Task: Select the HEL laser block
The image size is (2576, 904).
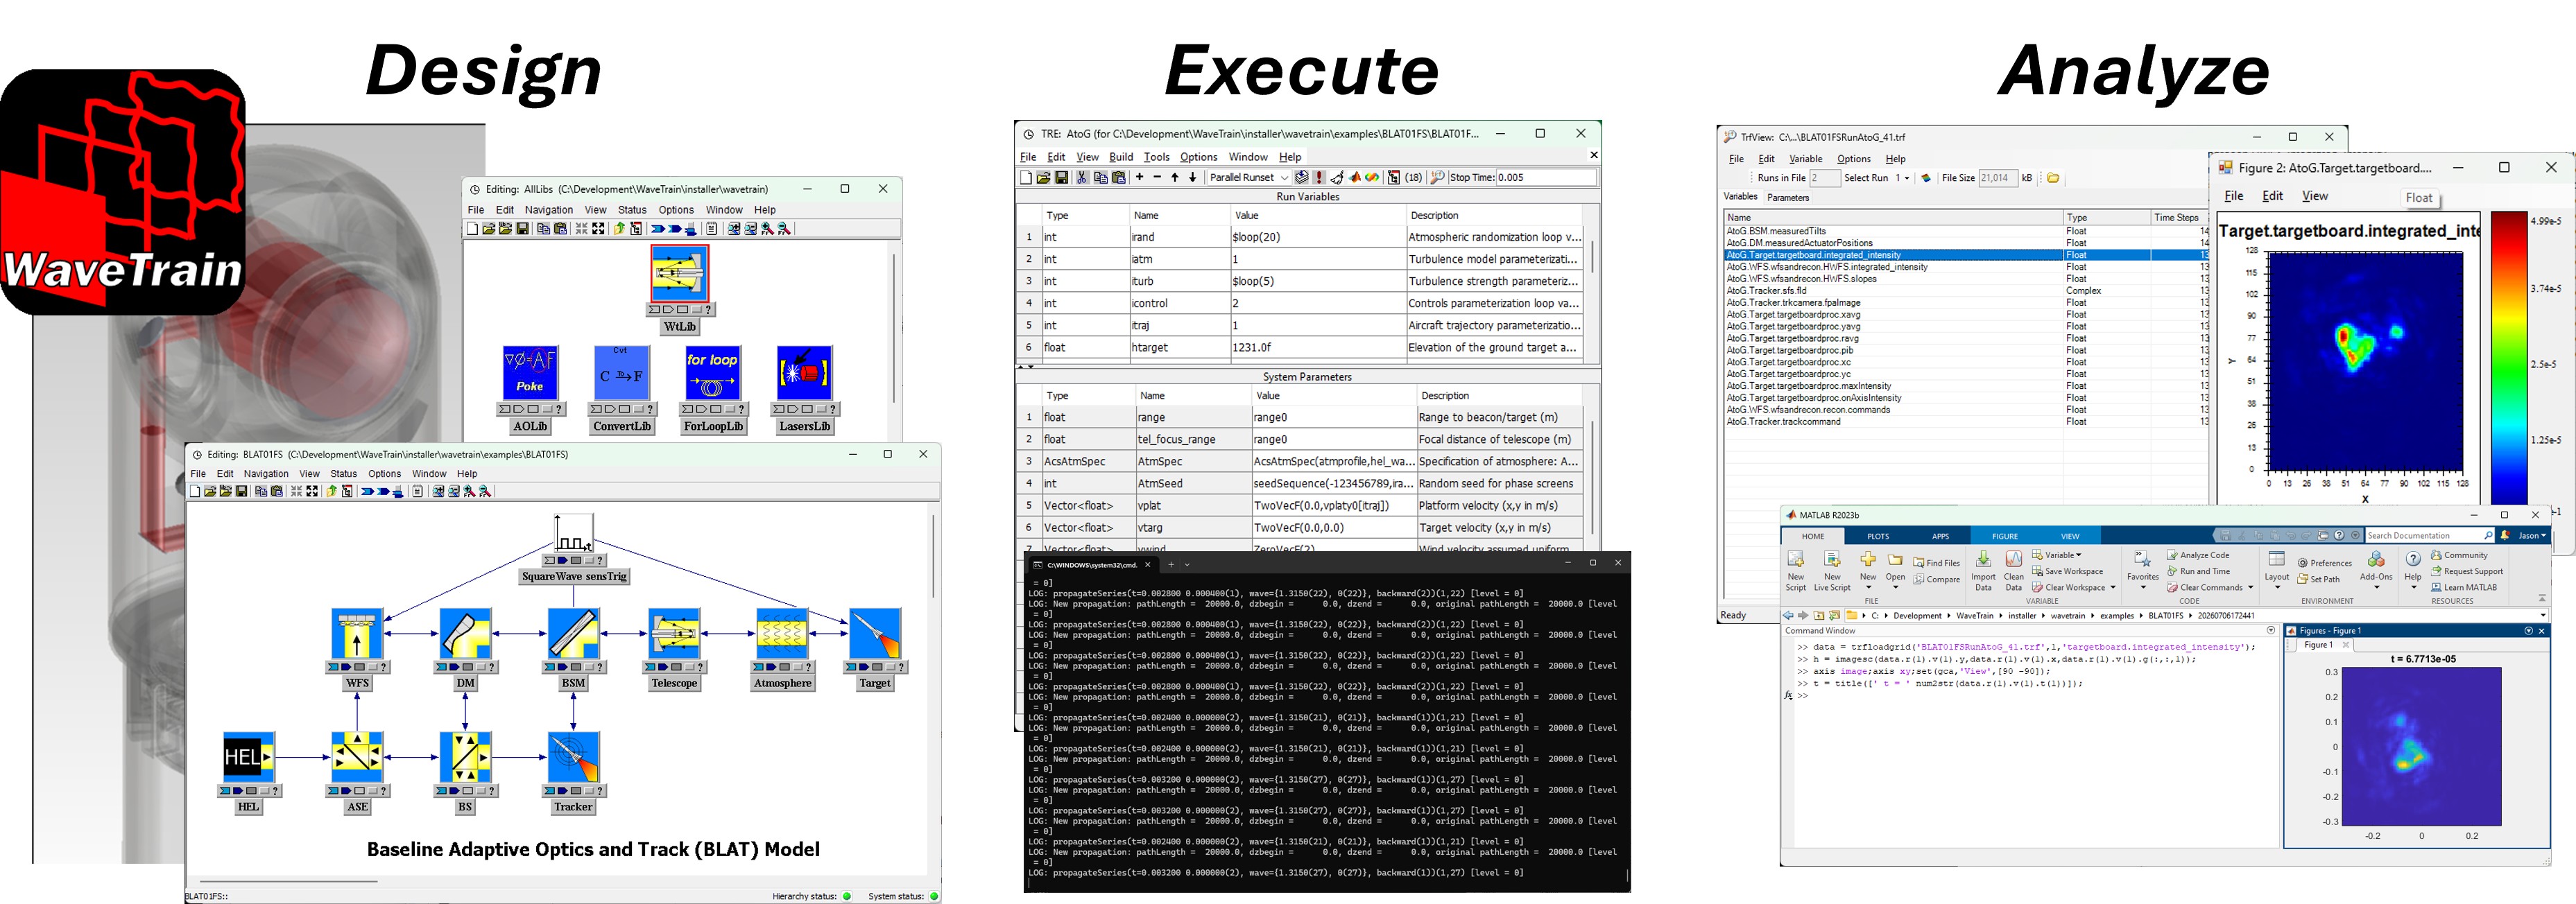Action: click(x=248, y=757)
